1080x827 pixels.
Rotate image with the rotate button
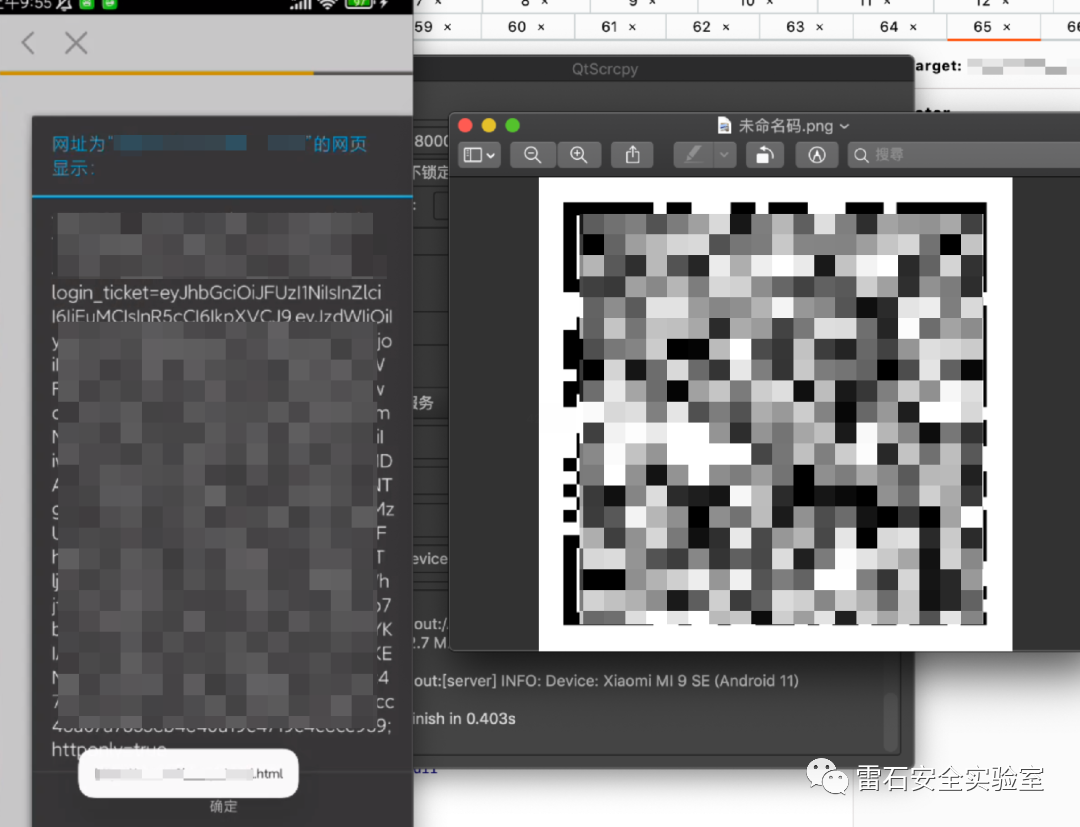[x=765, y=155]
